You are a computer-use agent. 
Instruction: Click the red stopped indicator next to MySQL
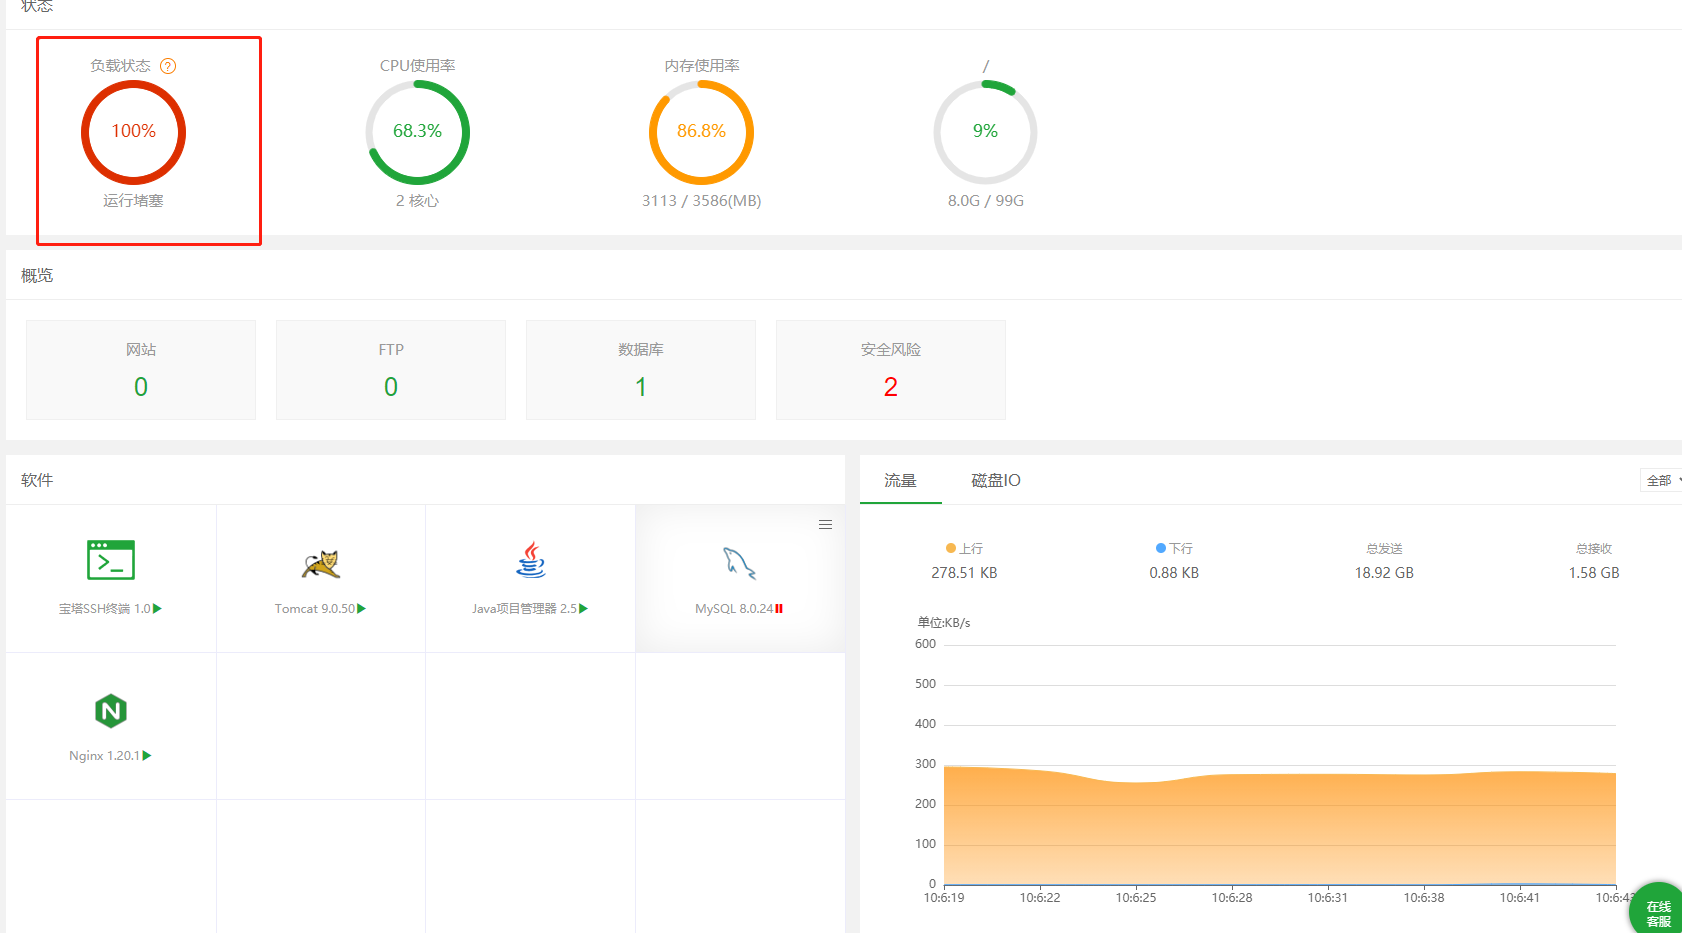(779, 608)
